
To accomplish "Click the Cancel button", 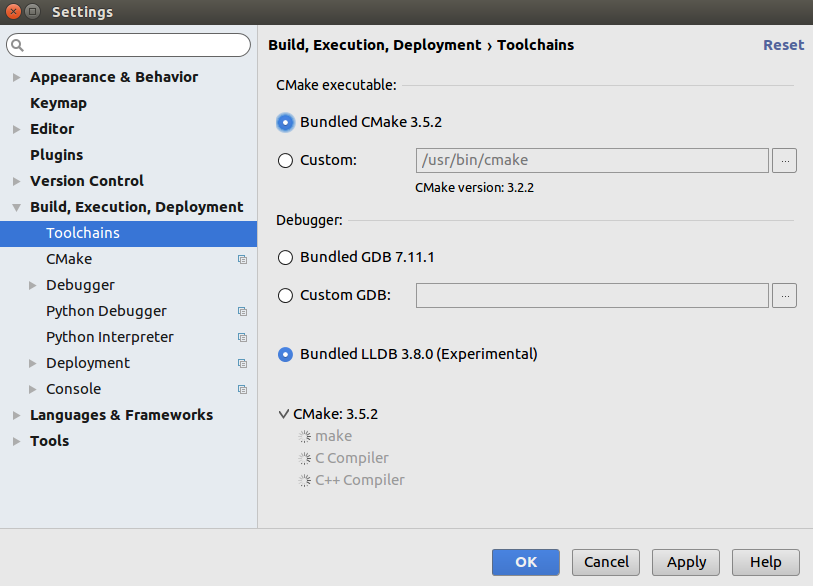I will [606, 562].
